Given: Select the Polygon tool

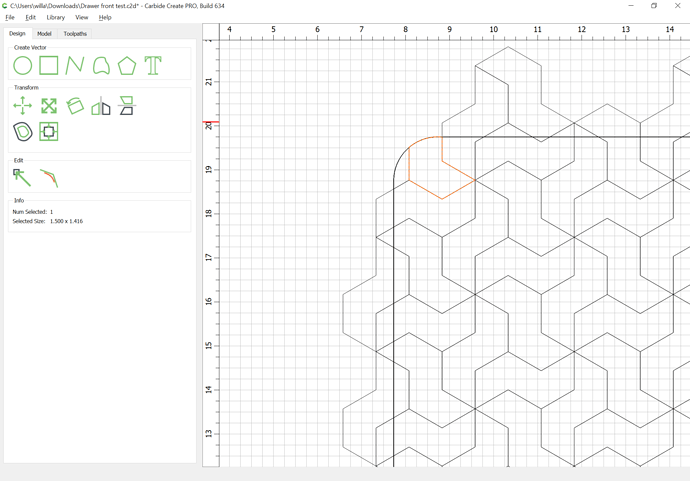Looking at the screenshot, I should pyautogui.click(x=127, y=66).
